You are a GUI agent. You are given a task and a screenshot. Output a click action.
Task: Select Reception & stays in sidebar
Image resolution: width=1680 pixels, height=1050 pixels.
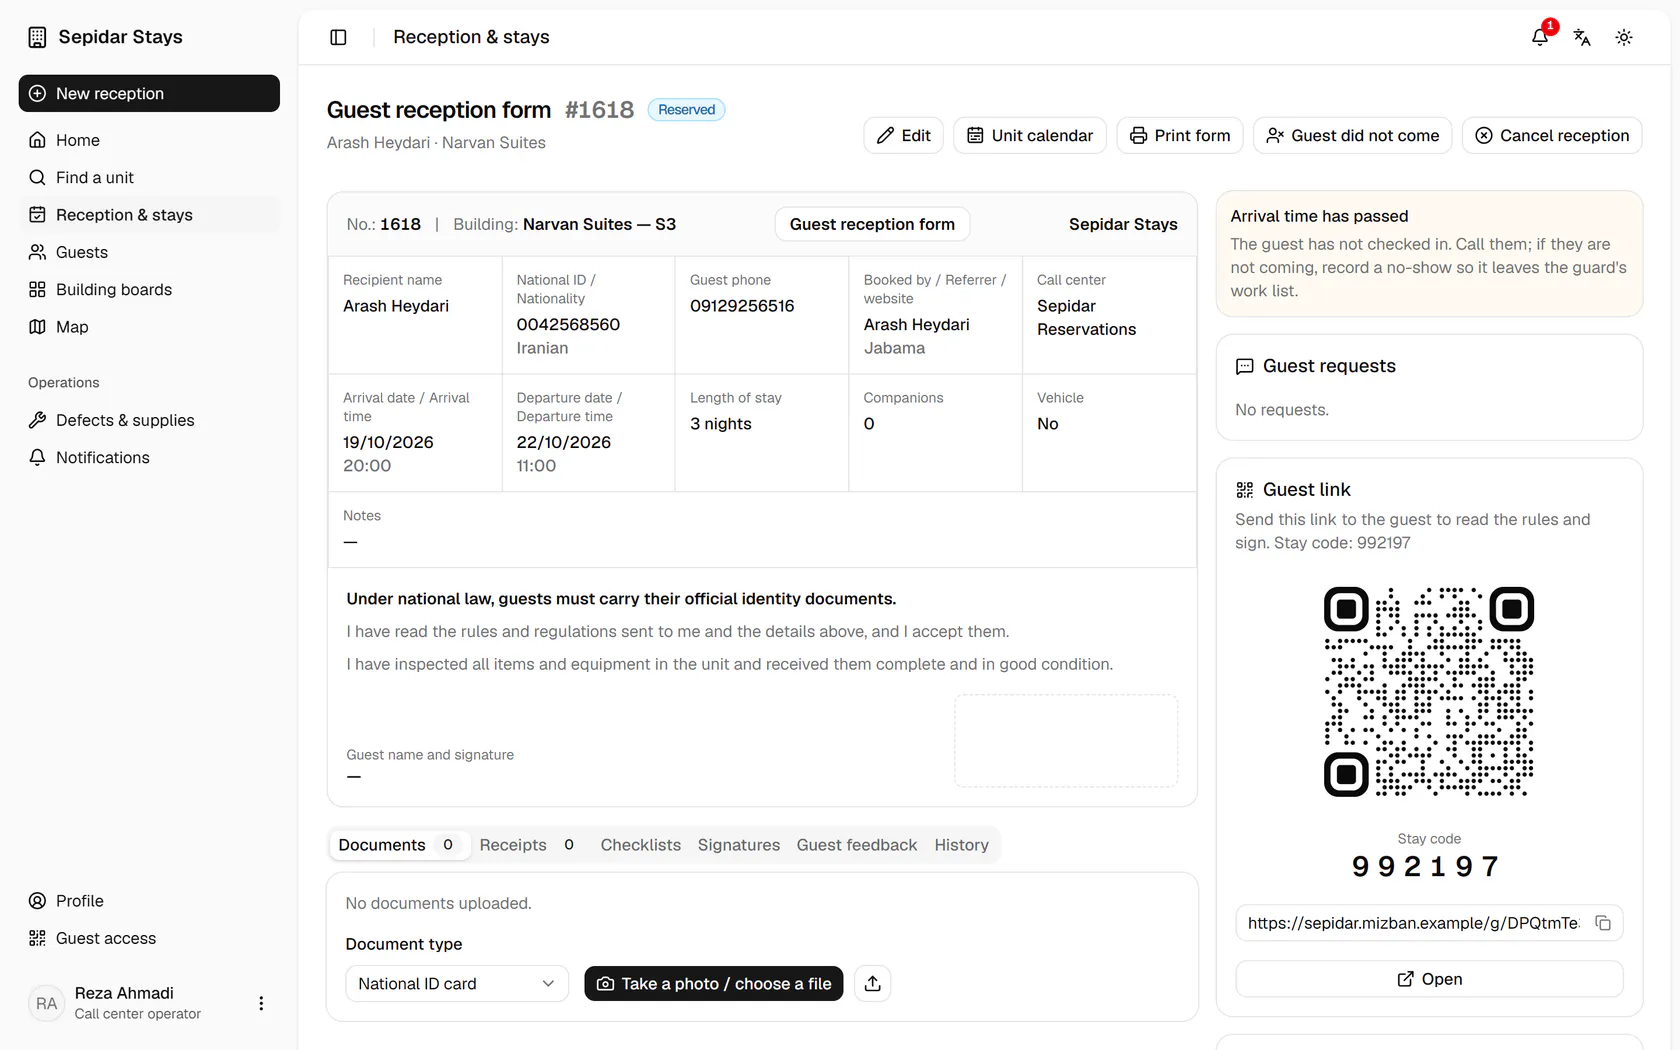149,215
